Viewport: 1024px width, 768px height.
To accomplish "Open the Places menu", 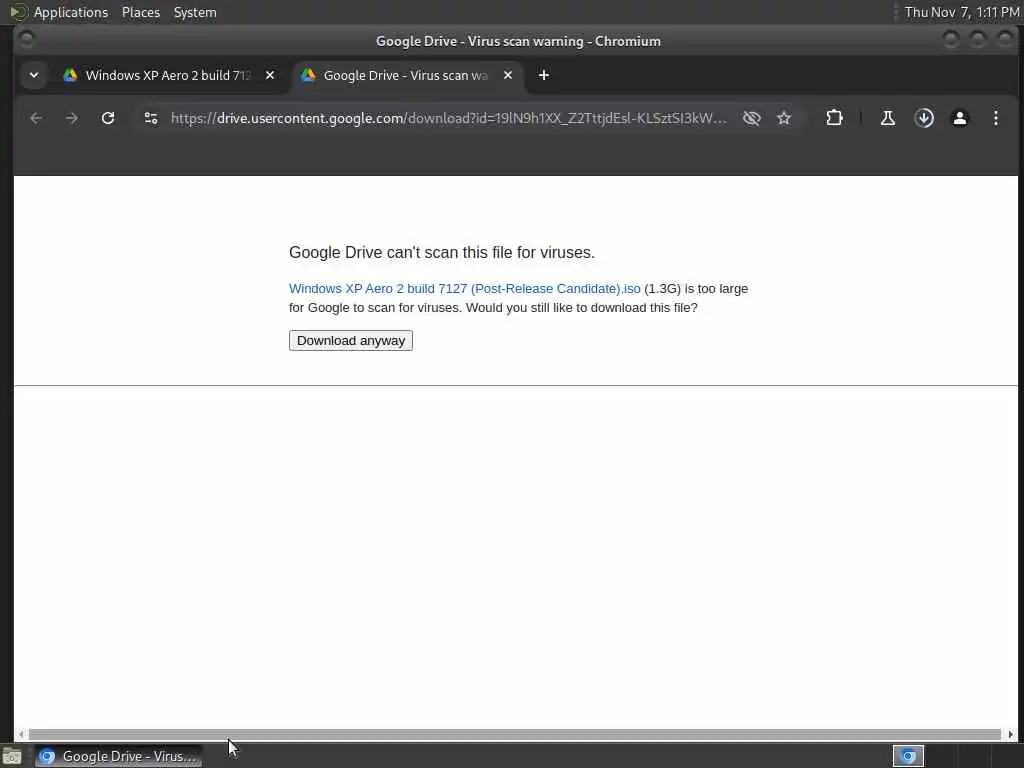I will [x=140, y=12].
